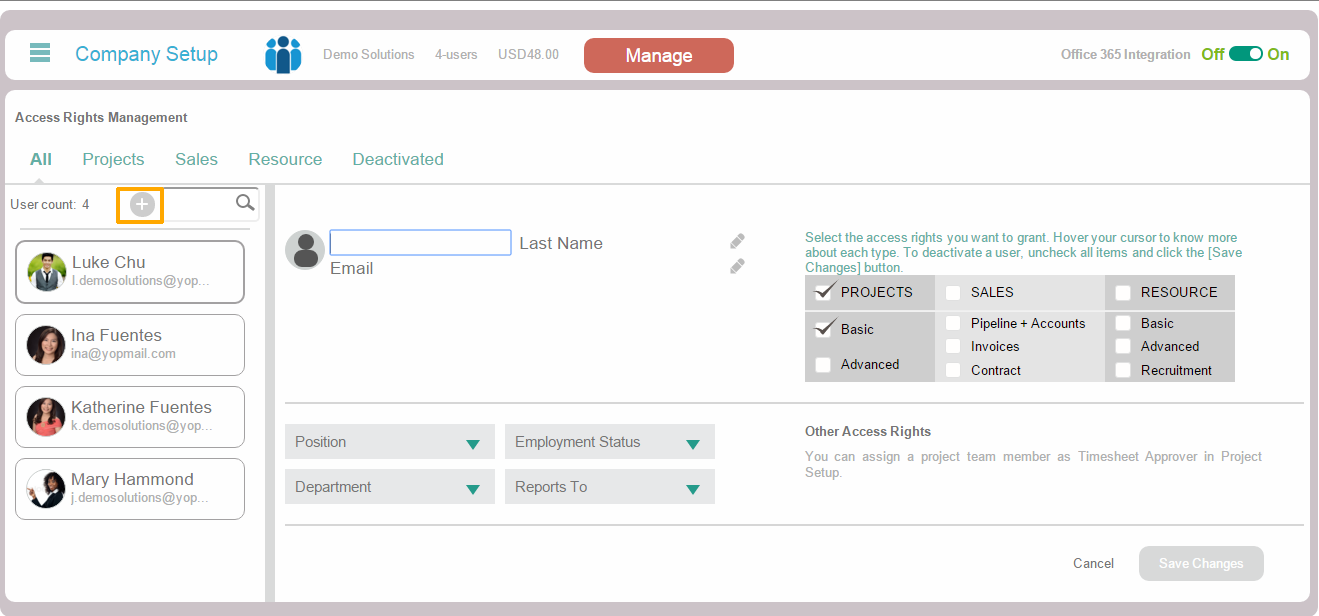Click the Save Changes button

1201,563
